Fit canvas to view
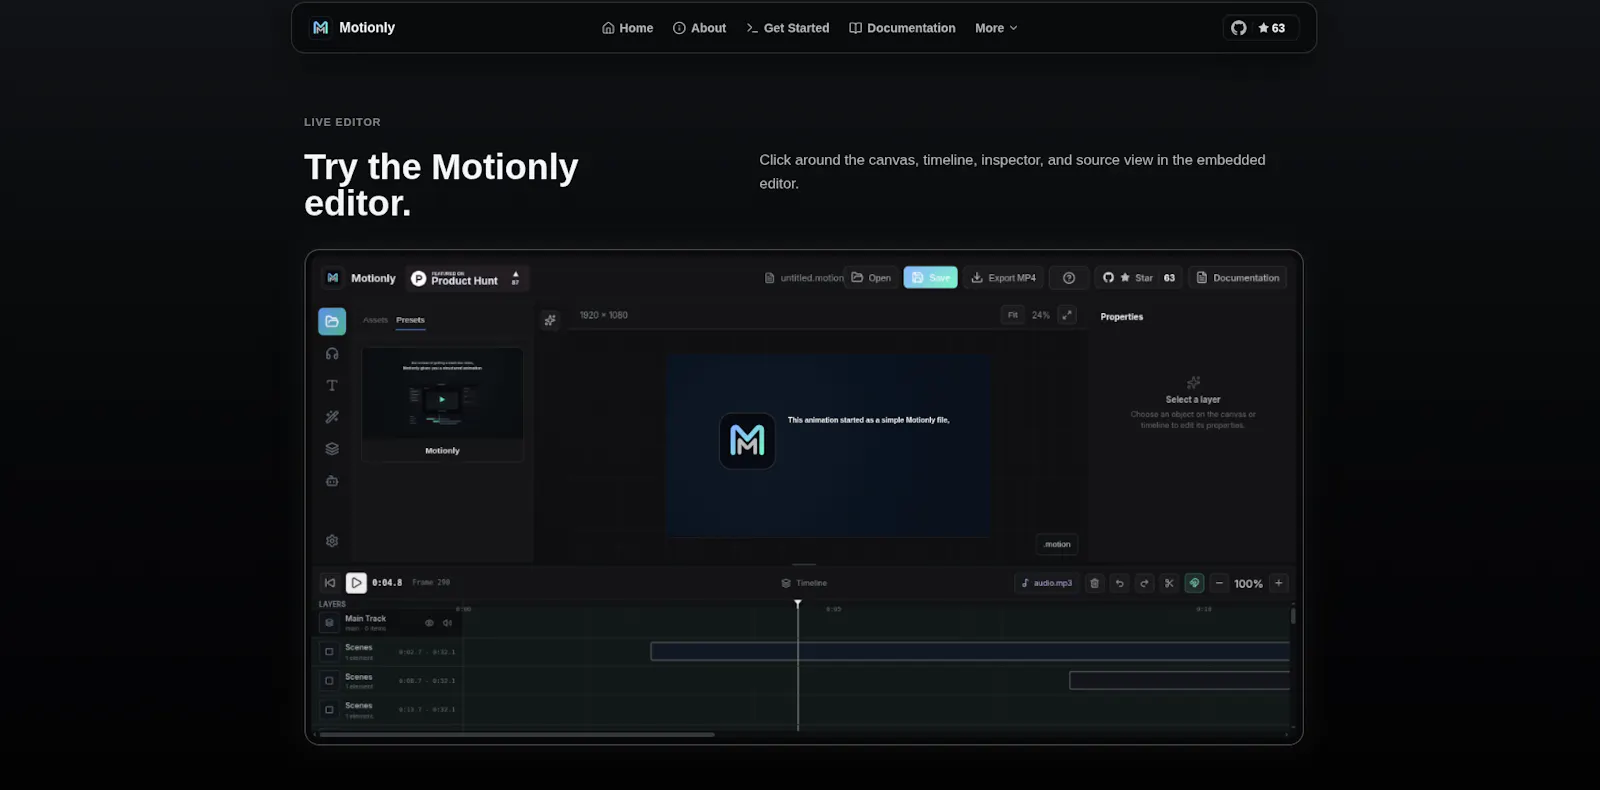 1013,315
